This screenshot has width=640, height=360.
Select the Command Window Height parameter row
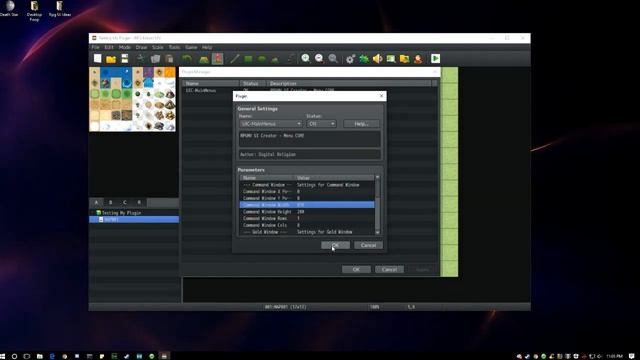point(307,212)
